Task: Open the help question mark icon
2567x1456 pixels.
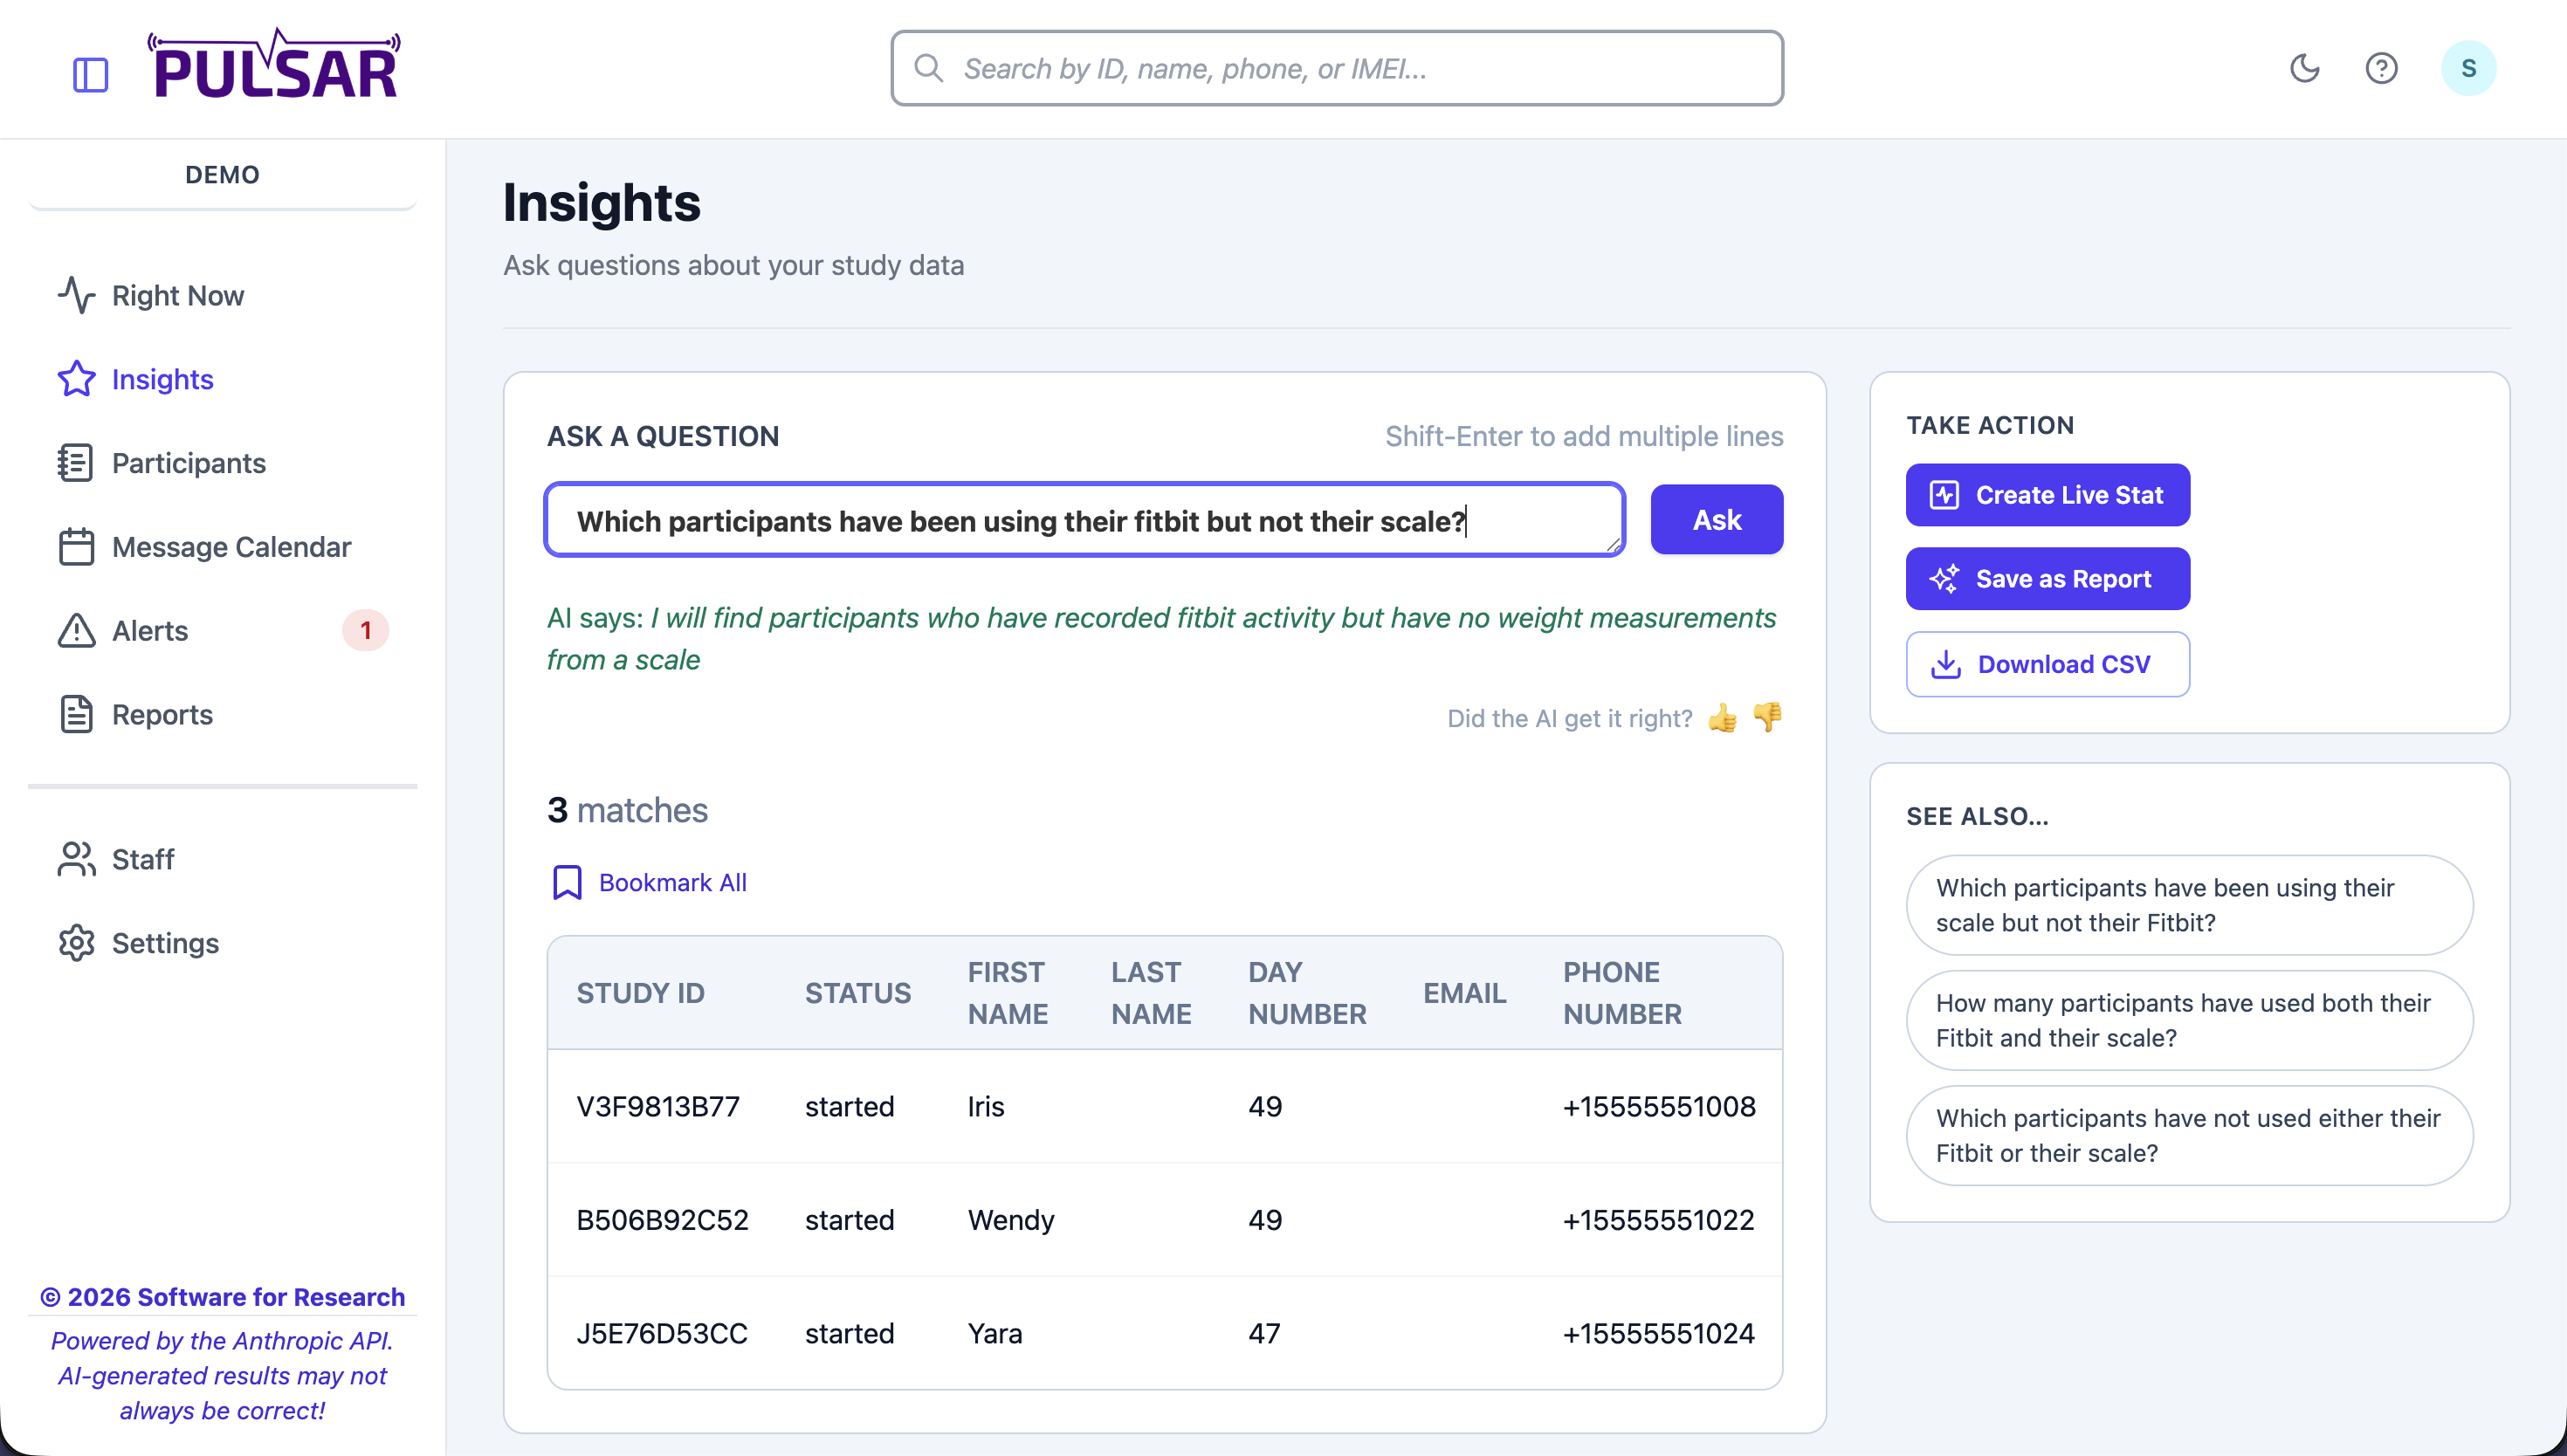Action: tap(2383, 68)
